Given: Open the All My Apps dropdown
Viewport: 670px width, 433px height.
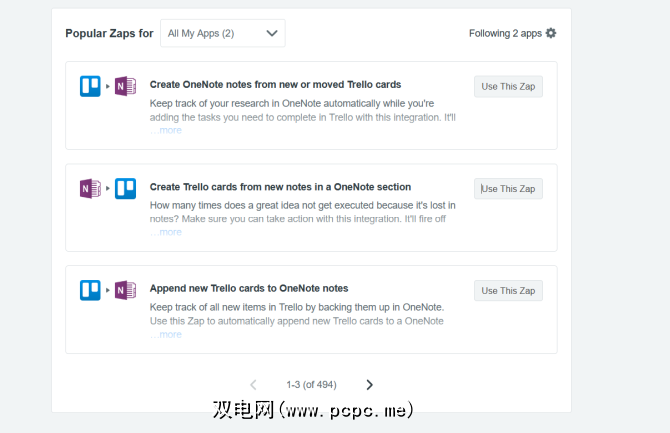Looking at the screenshot, I should click(x=222, y=33).
